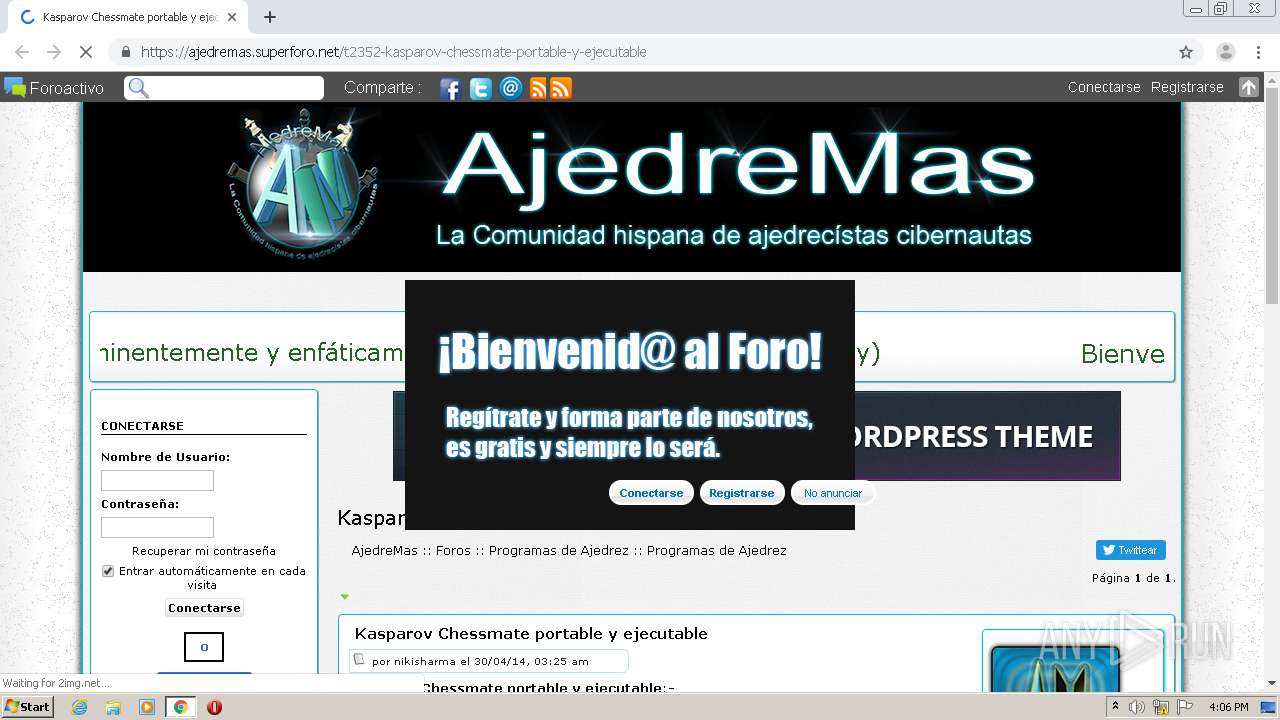Go forward in browser history
Screen dimensions: 1280x720
coord(54,52)
